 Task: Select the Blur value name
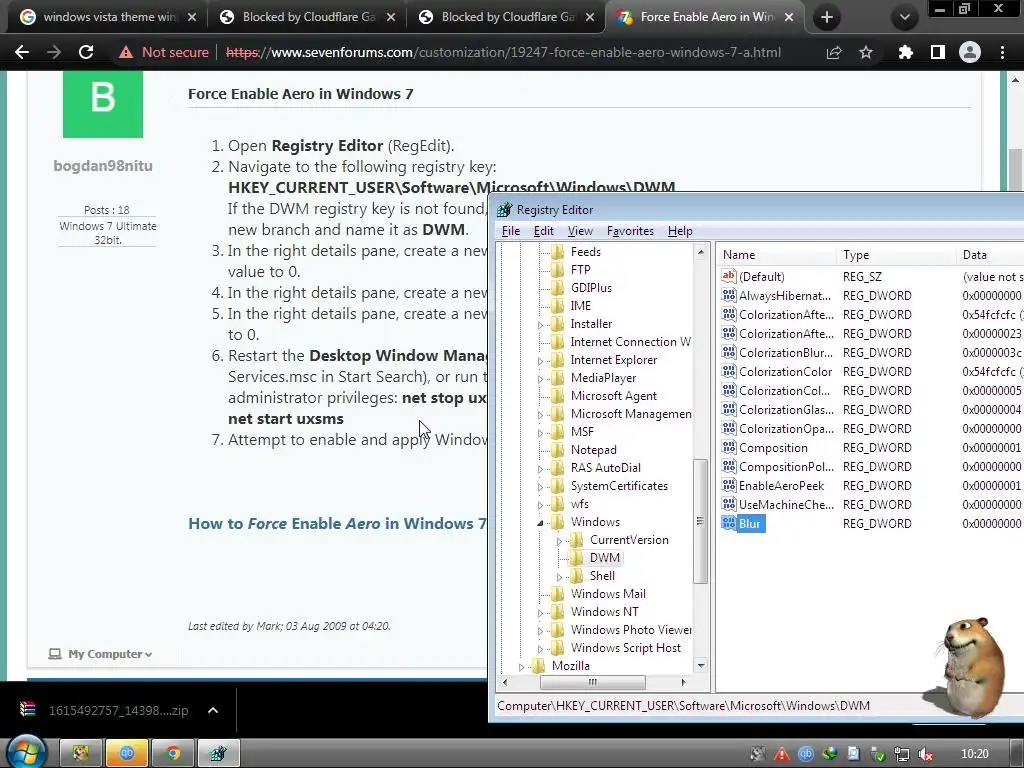click(750, 524)
